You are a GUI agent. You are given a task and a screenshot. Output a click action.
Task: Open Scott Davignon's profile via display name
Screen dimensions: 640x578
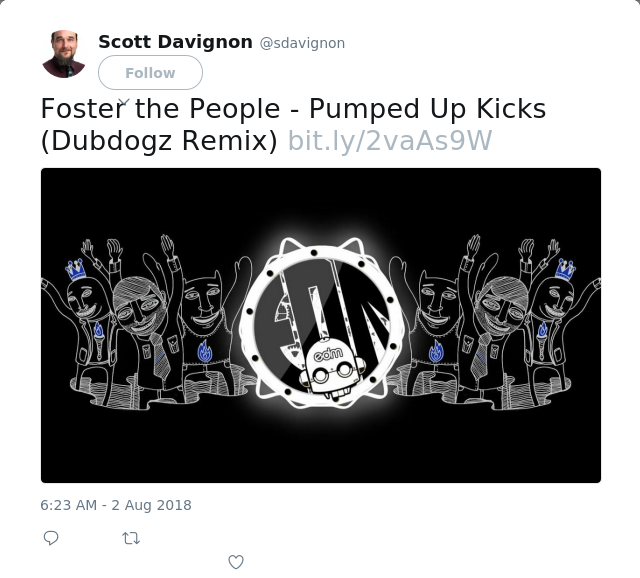point(176,42)
